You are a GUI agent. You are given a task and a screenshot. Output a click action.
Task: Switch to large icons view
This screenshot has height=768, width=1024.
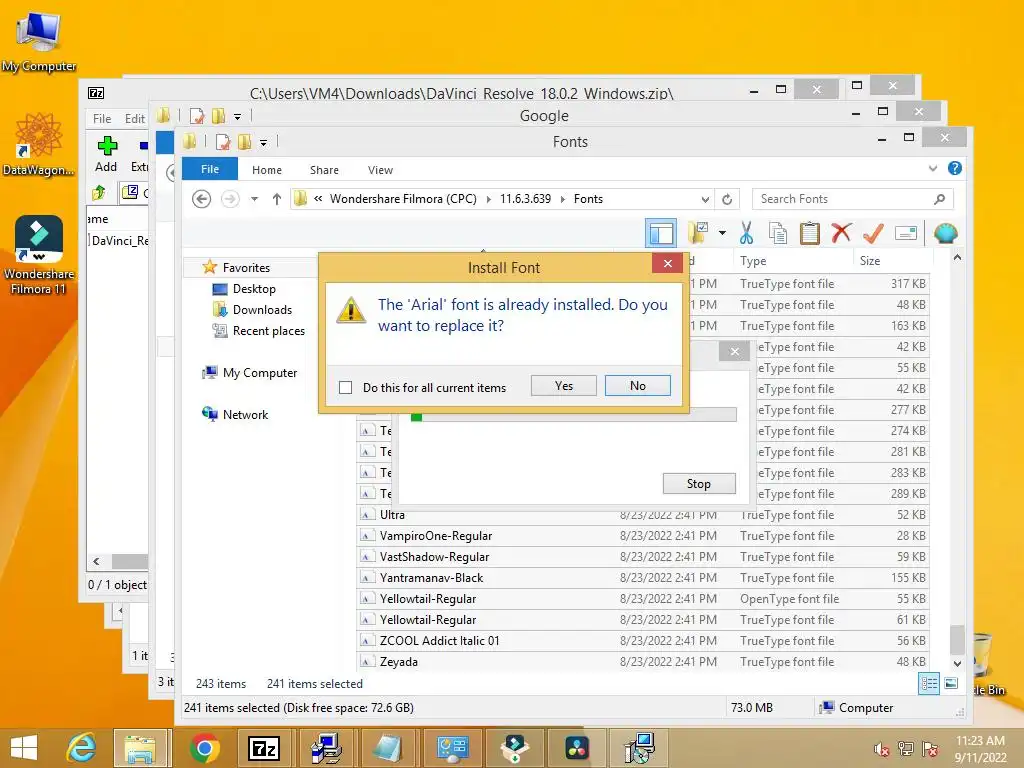952,684
